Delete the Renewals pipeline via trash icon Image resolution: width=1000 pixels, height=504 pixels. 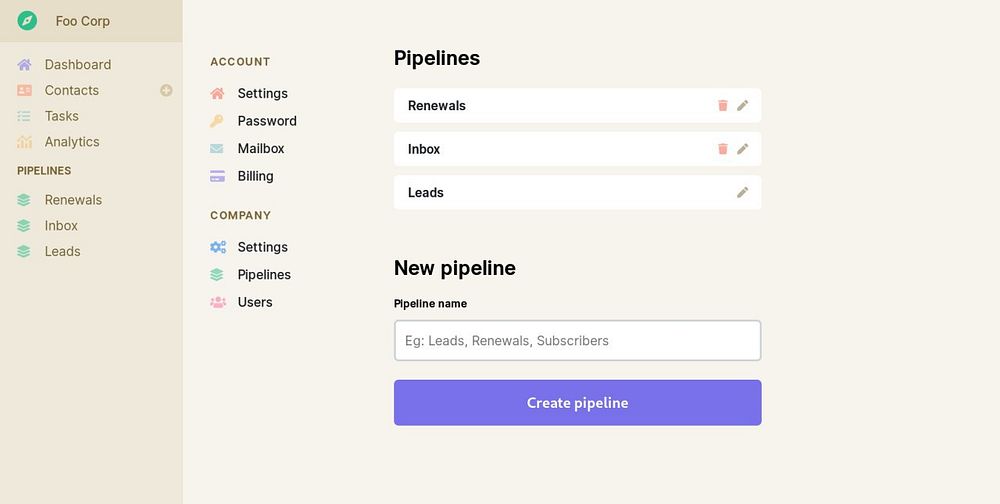click(723, 106)
